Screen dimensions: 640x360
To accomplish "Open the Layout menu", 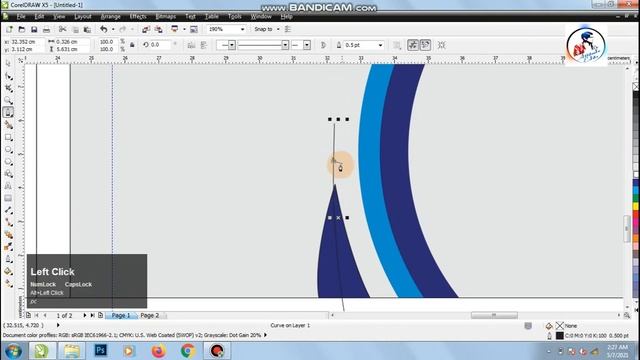I will [x=83, y=17].
